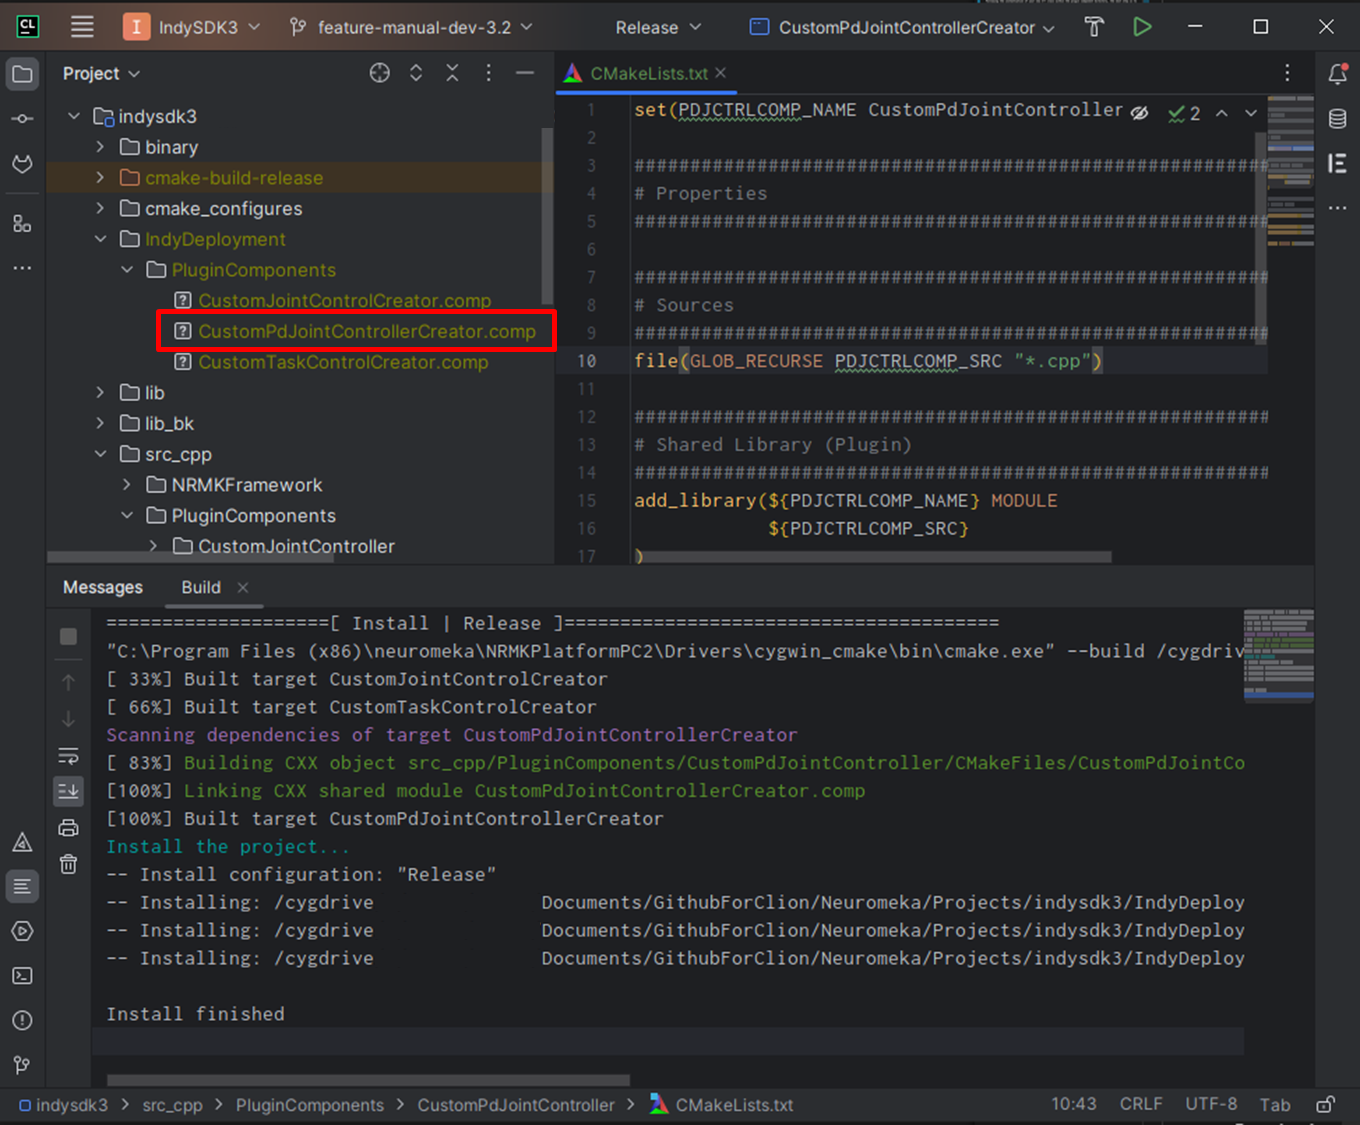The height and width of the screenshot is (1125, 1360).
Task: Toggle inspections eye icon in editor
Action: tap(1139, 113)
